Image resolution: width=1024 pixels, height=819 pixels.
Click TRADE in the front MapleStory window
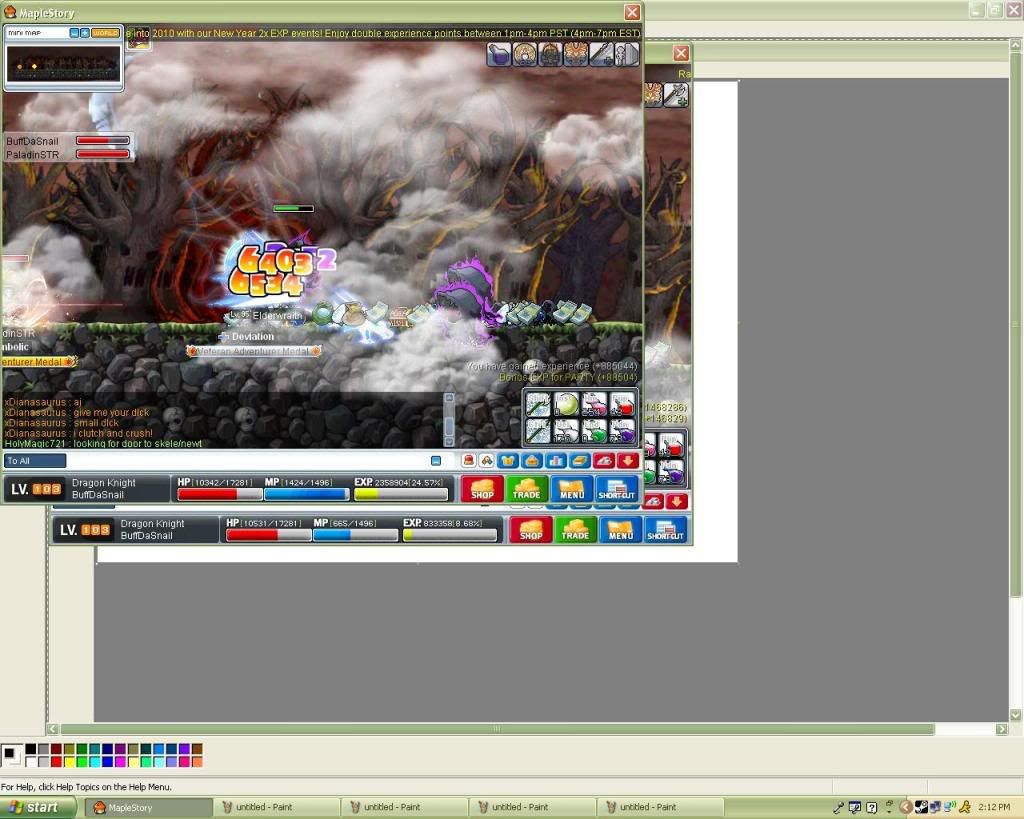(x=526, y=489)
